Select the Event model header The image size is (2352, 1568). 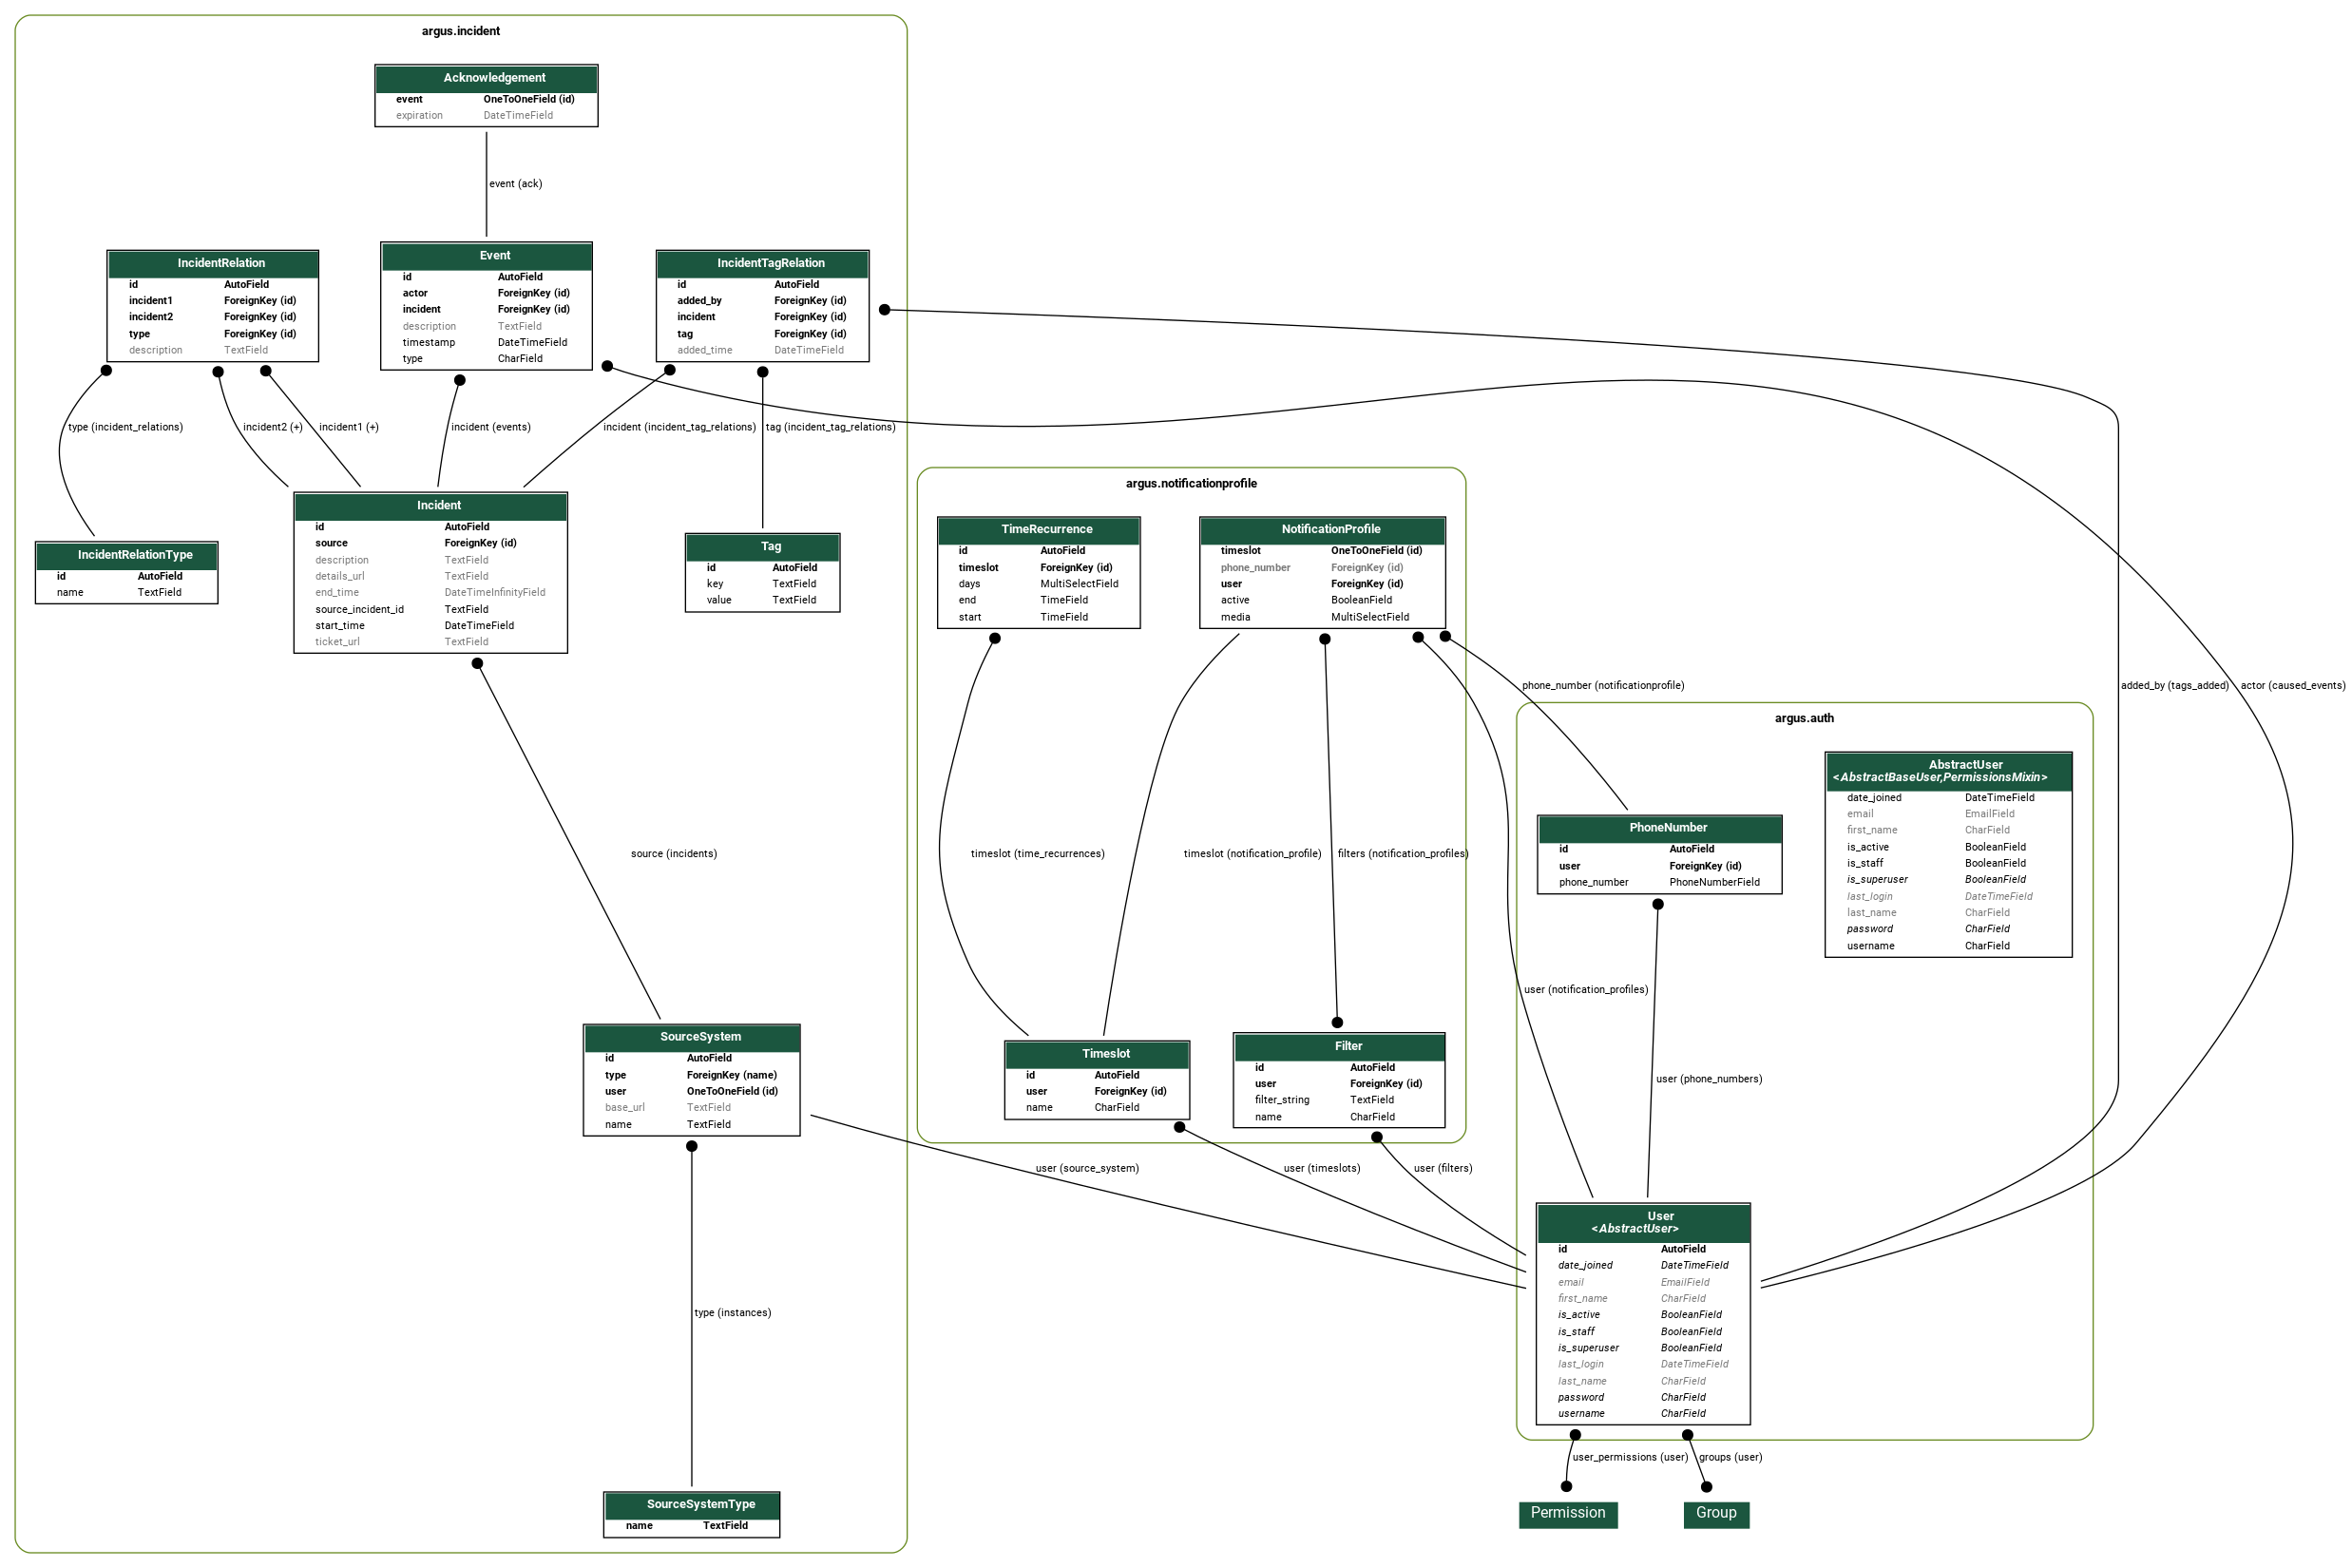click(x=486, y=256)
